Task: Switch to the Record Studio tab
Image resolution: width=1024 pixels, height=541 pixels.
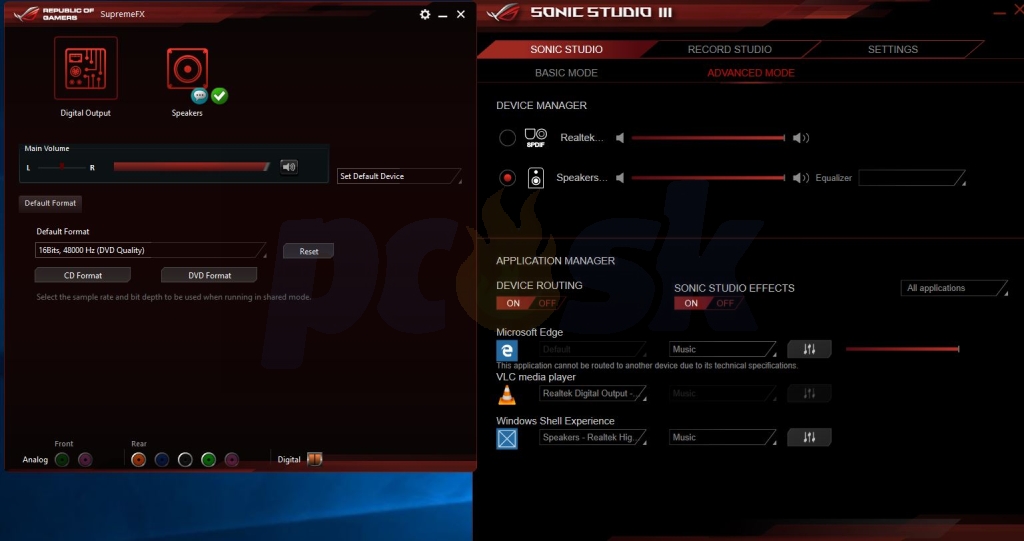Action: coord(729,49)
